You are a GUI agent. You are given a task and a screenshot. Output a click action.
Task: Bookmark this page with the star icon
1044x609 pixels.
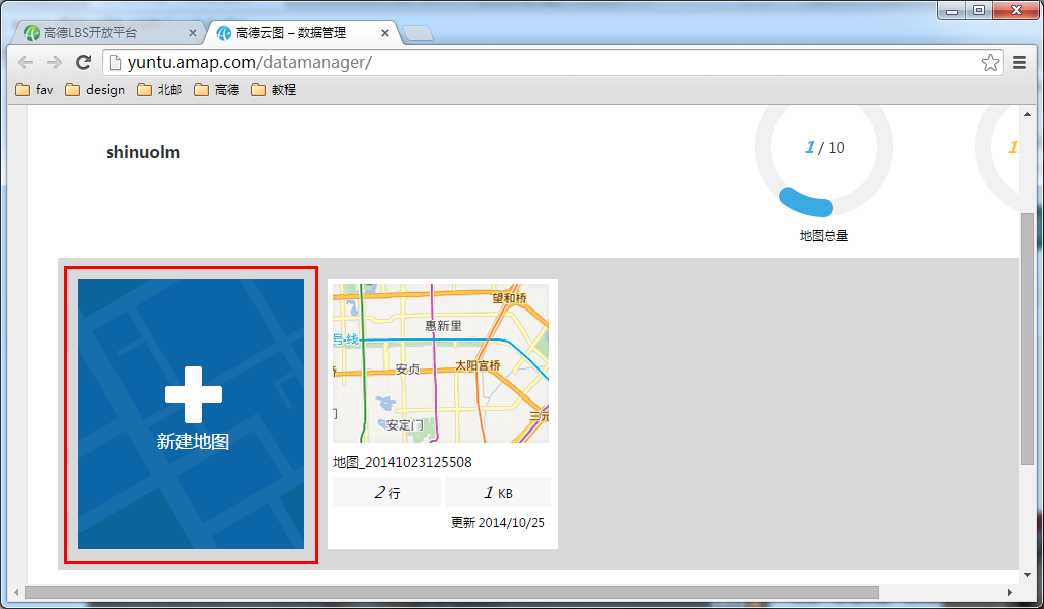[x=990, y=63]
